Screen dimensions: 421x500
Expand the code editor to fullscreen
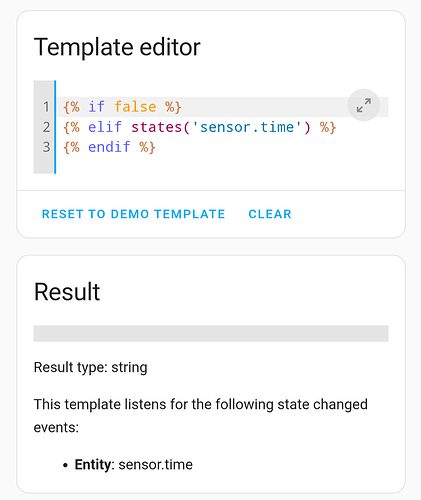(x=364, y=105)
